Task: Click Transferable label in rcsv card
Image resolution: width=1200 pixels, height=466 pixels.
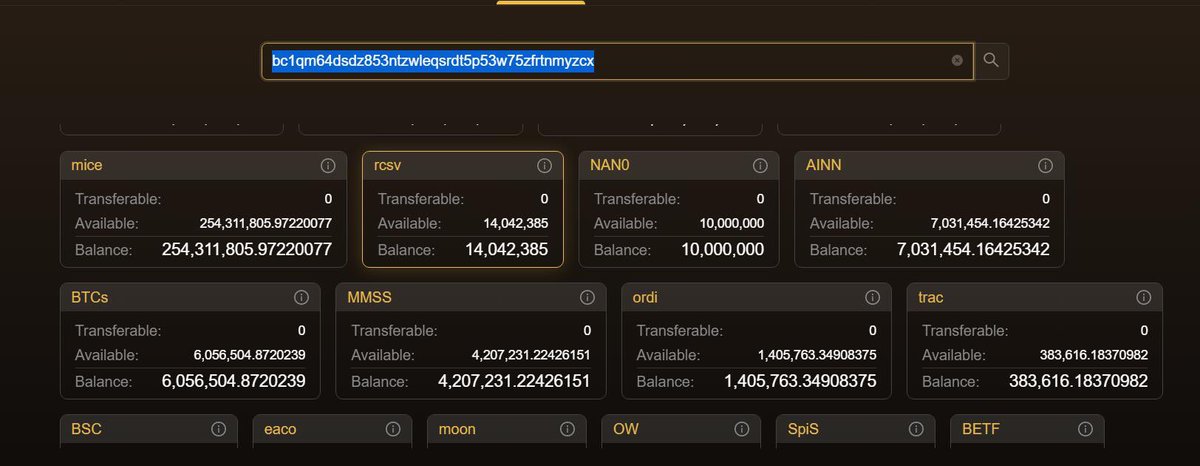Action: click(421, 199)
